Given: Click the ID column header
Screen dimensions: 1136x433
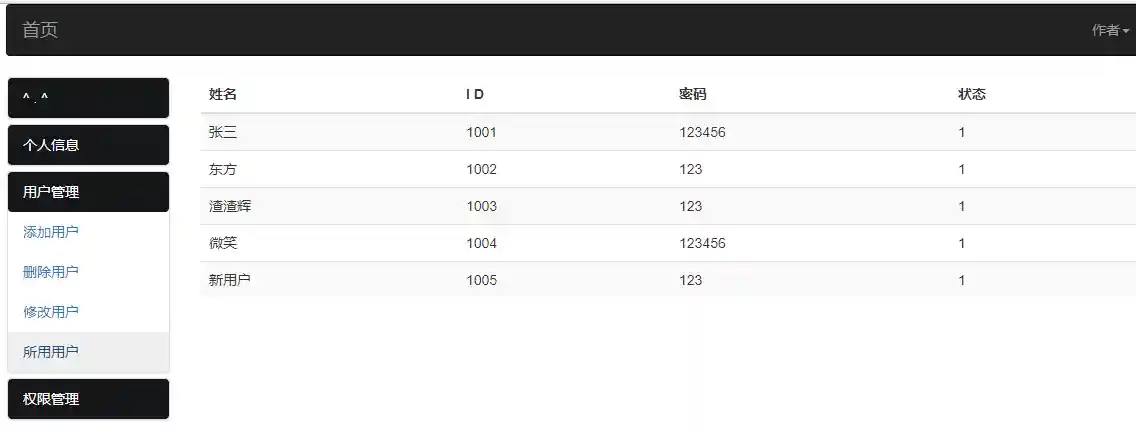Looking at the screenshot, I should click(x=475, y=94).
